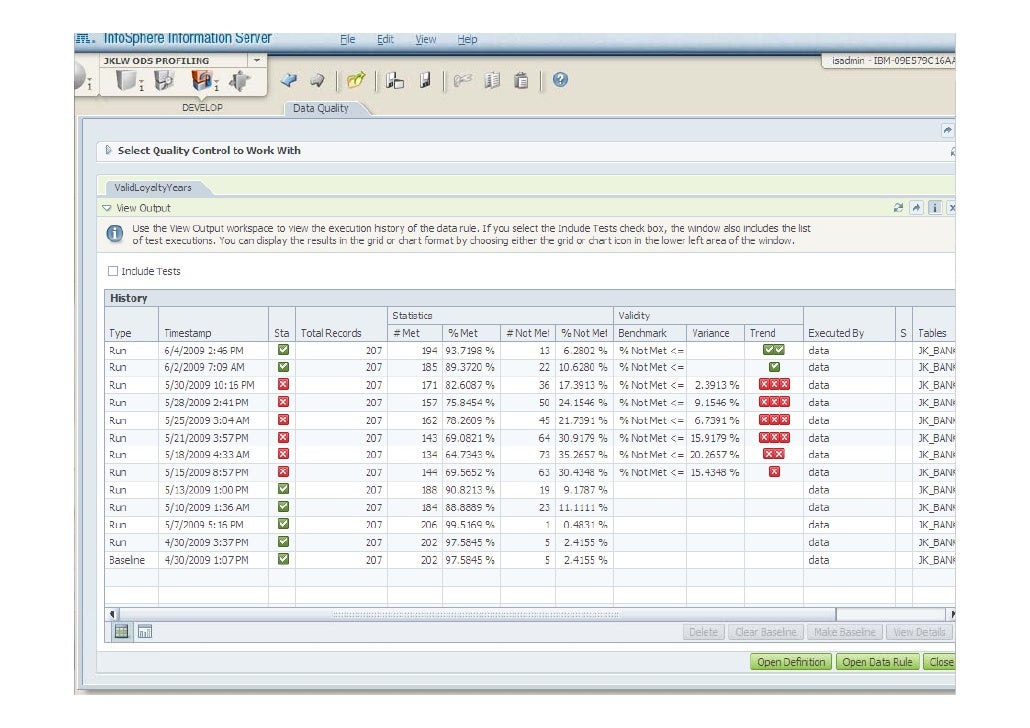The width and height of the screenshot is (1030, 728).
Task: Click the puzzle piece icon in Develop bar
Action: [241, 81]
